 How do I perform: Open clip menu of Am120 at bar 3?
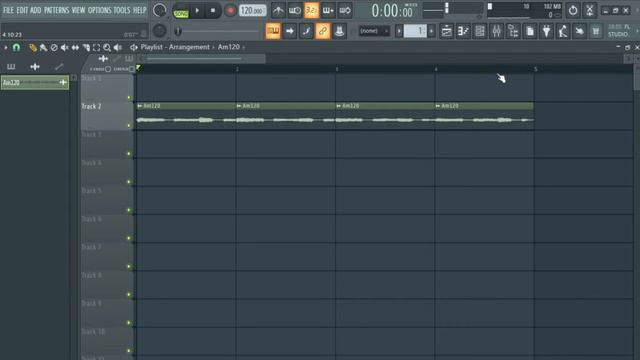[x=339, y=106]
